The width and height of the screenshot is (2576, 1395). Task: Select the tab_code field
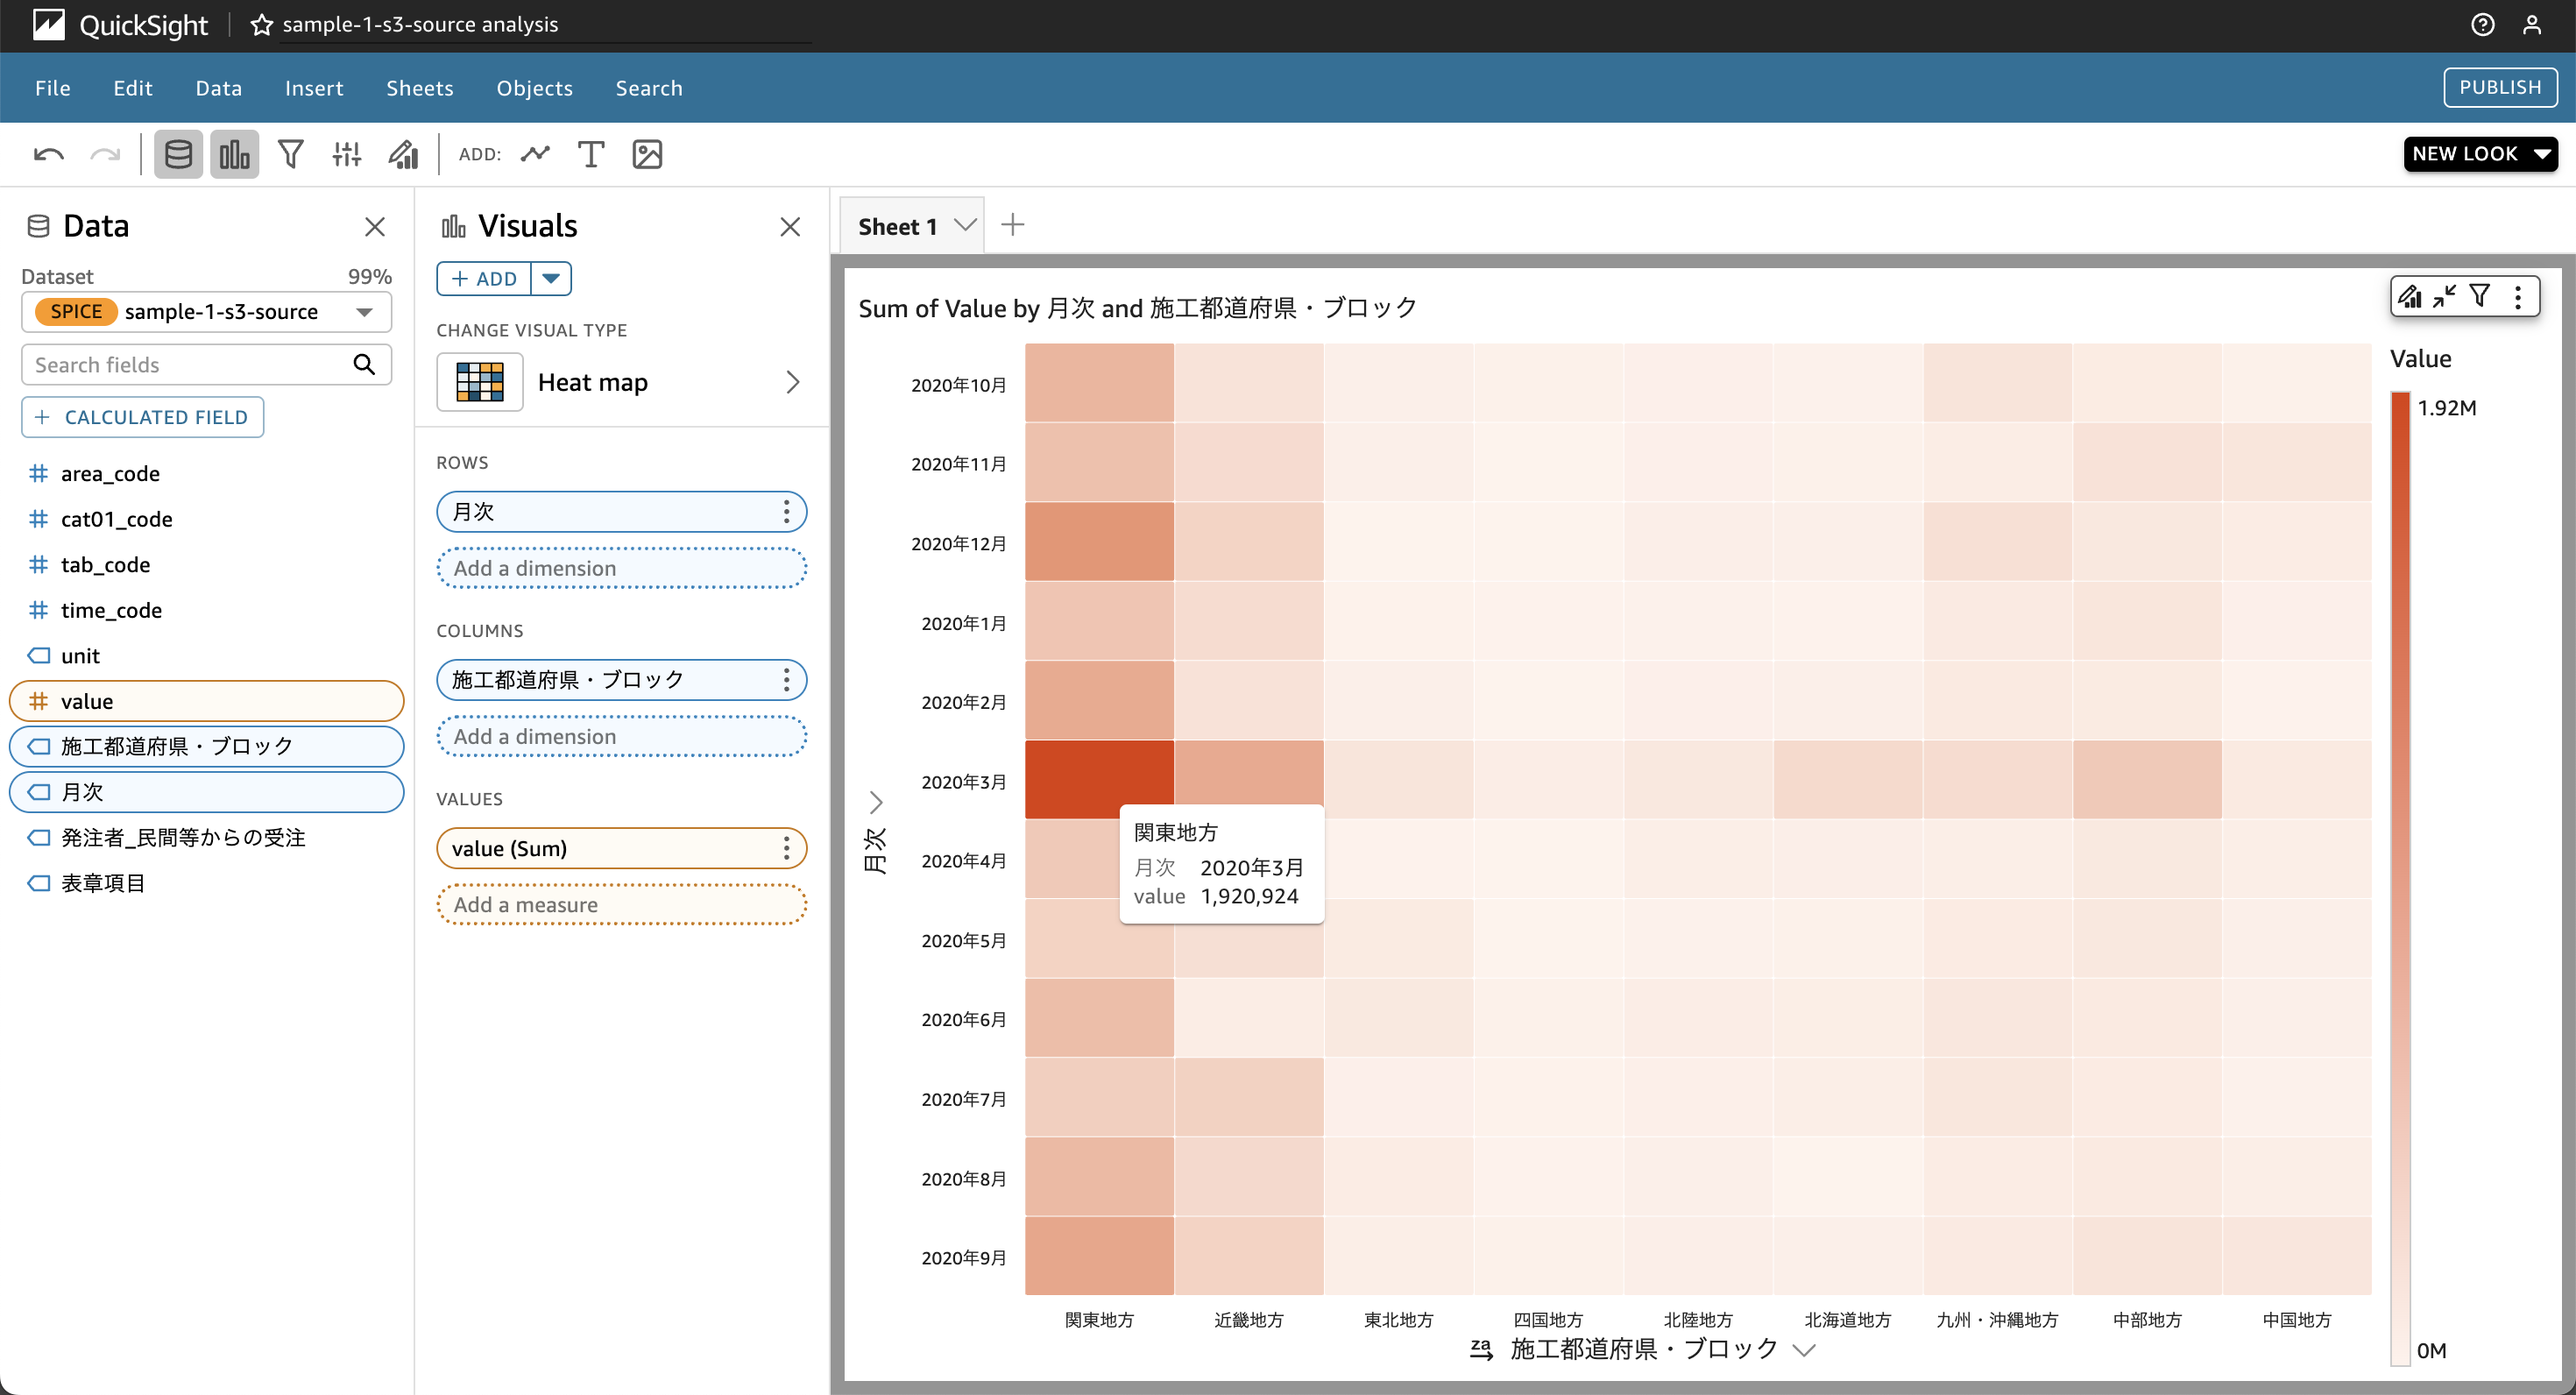coord(207,565)
